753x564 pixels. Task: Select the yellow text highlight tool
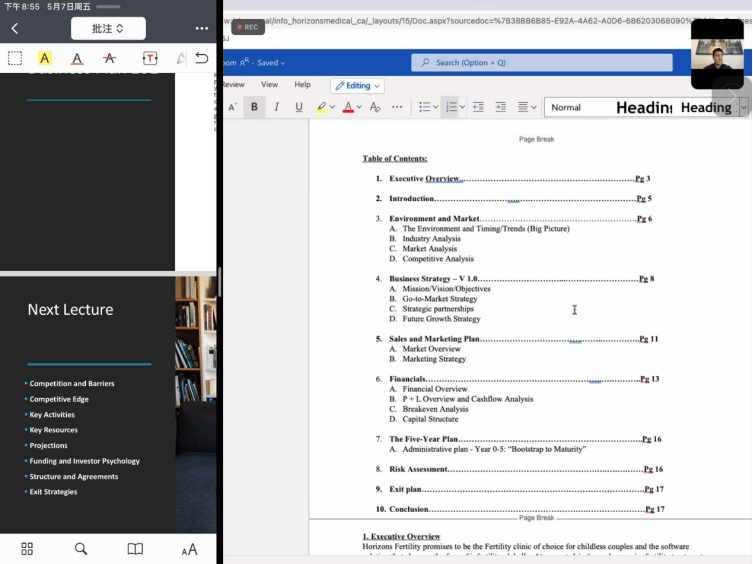pyautogui.click(x=44, y=58)
